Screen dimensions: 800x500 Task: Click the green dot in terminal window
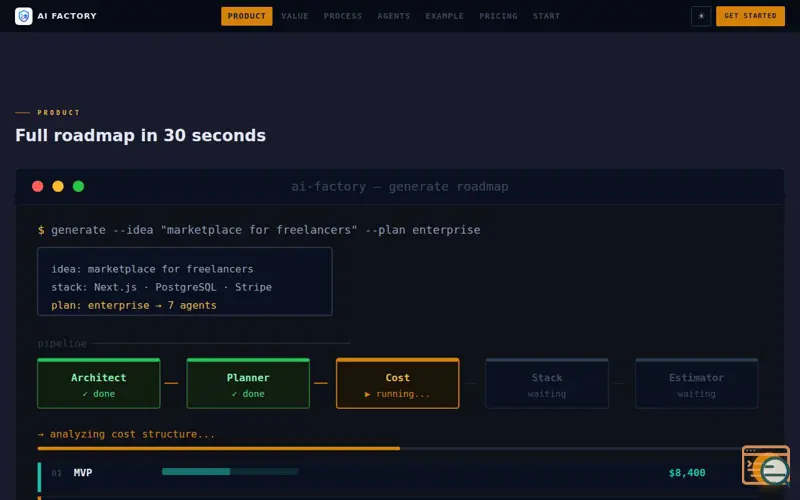click(78, 186)
